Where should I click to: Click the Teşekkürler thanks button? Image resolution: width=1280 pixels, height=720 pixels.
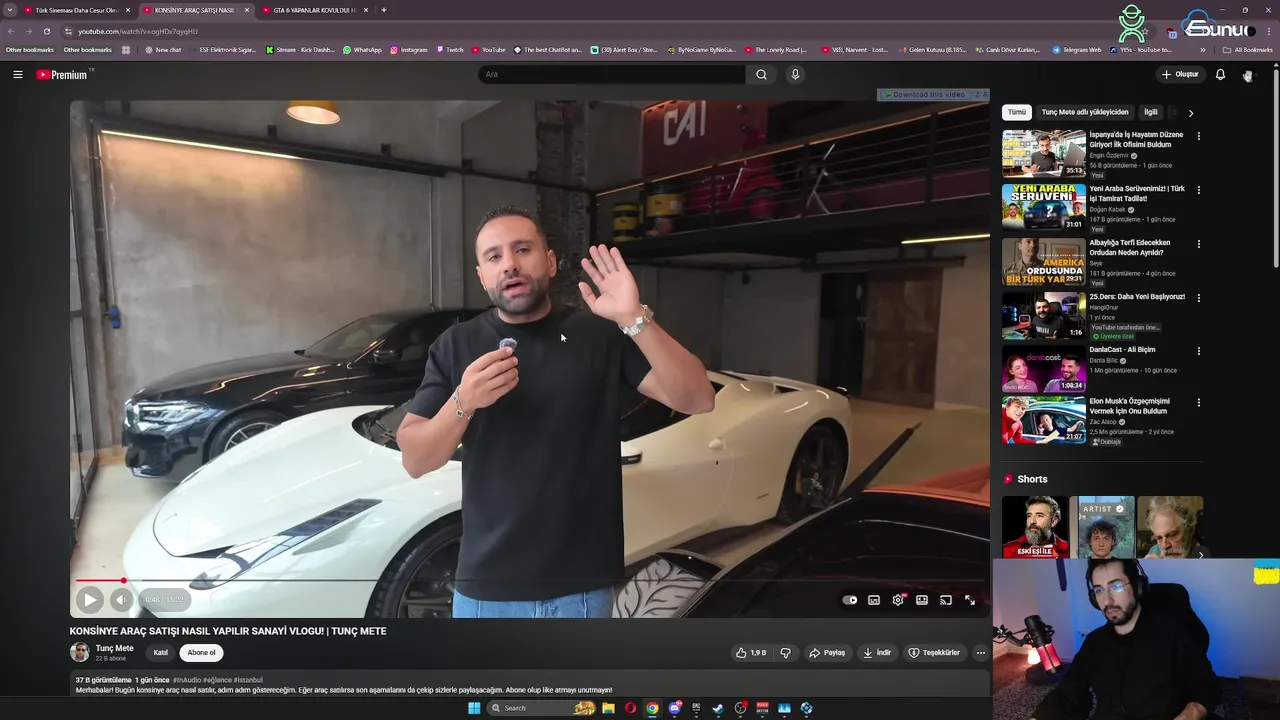(934, 653)
